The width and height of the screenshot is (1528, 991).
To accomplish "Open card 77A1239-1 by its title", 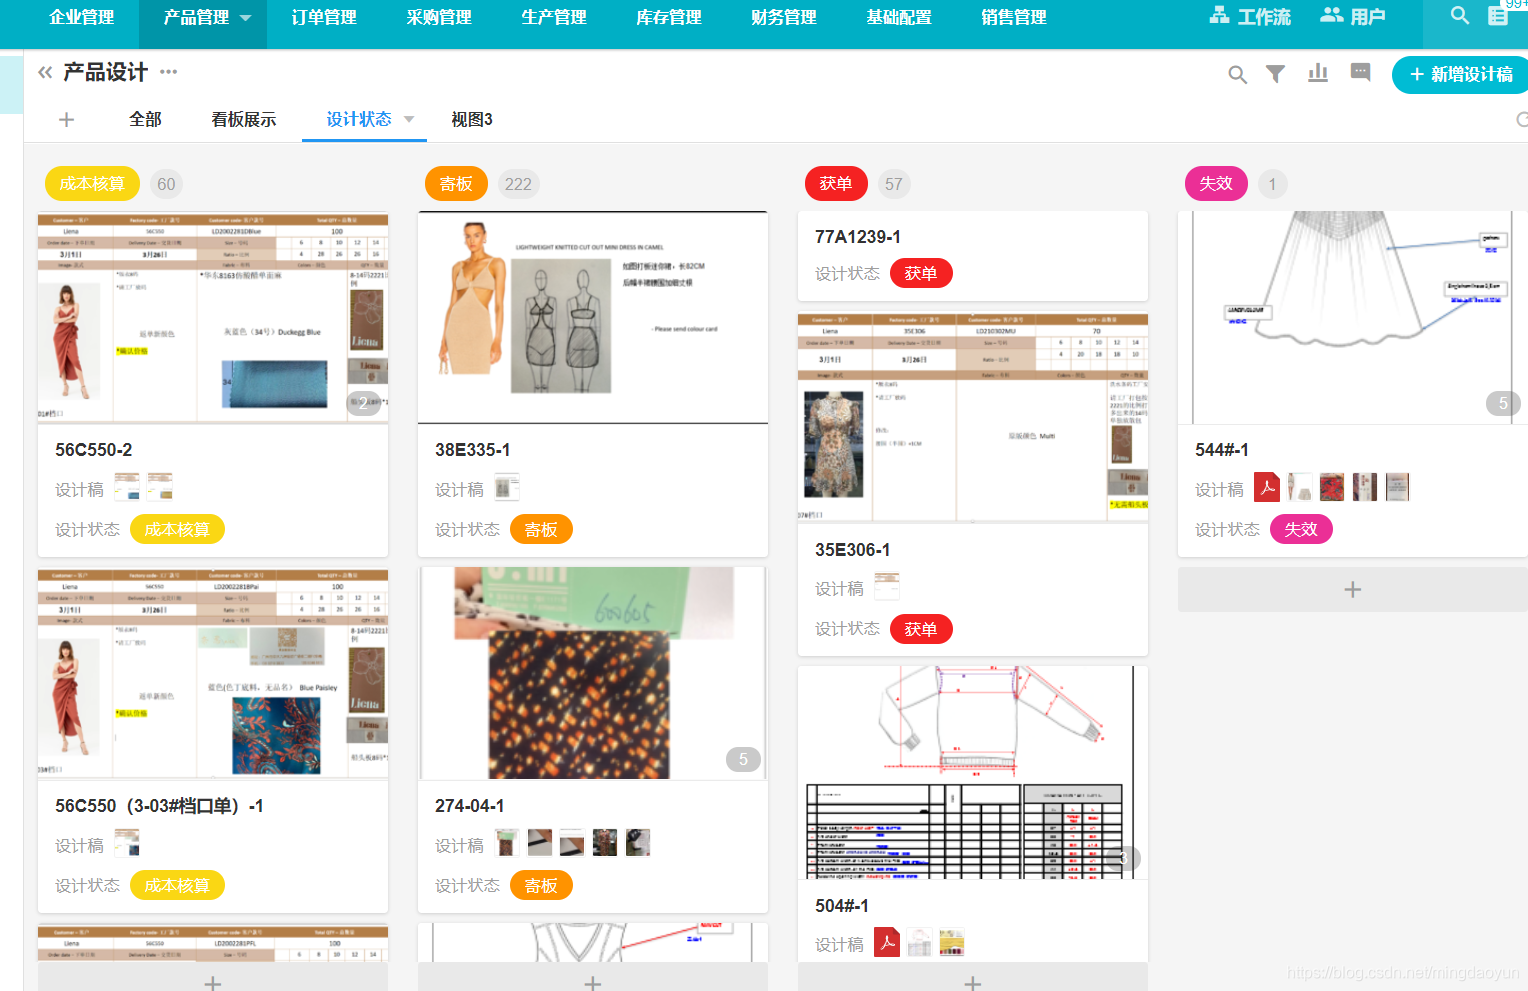I will pyautogui.click(x=858, y=236).
